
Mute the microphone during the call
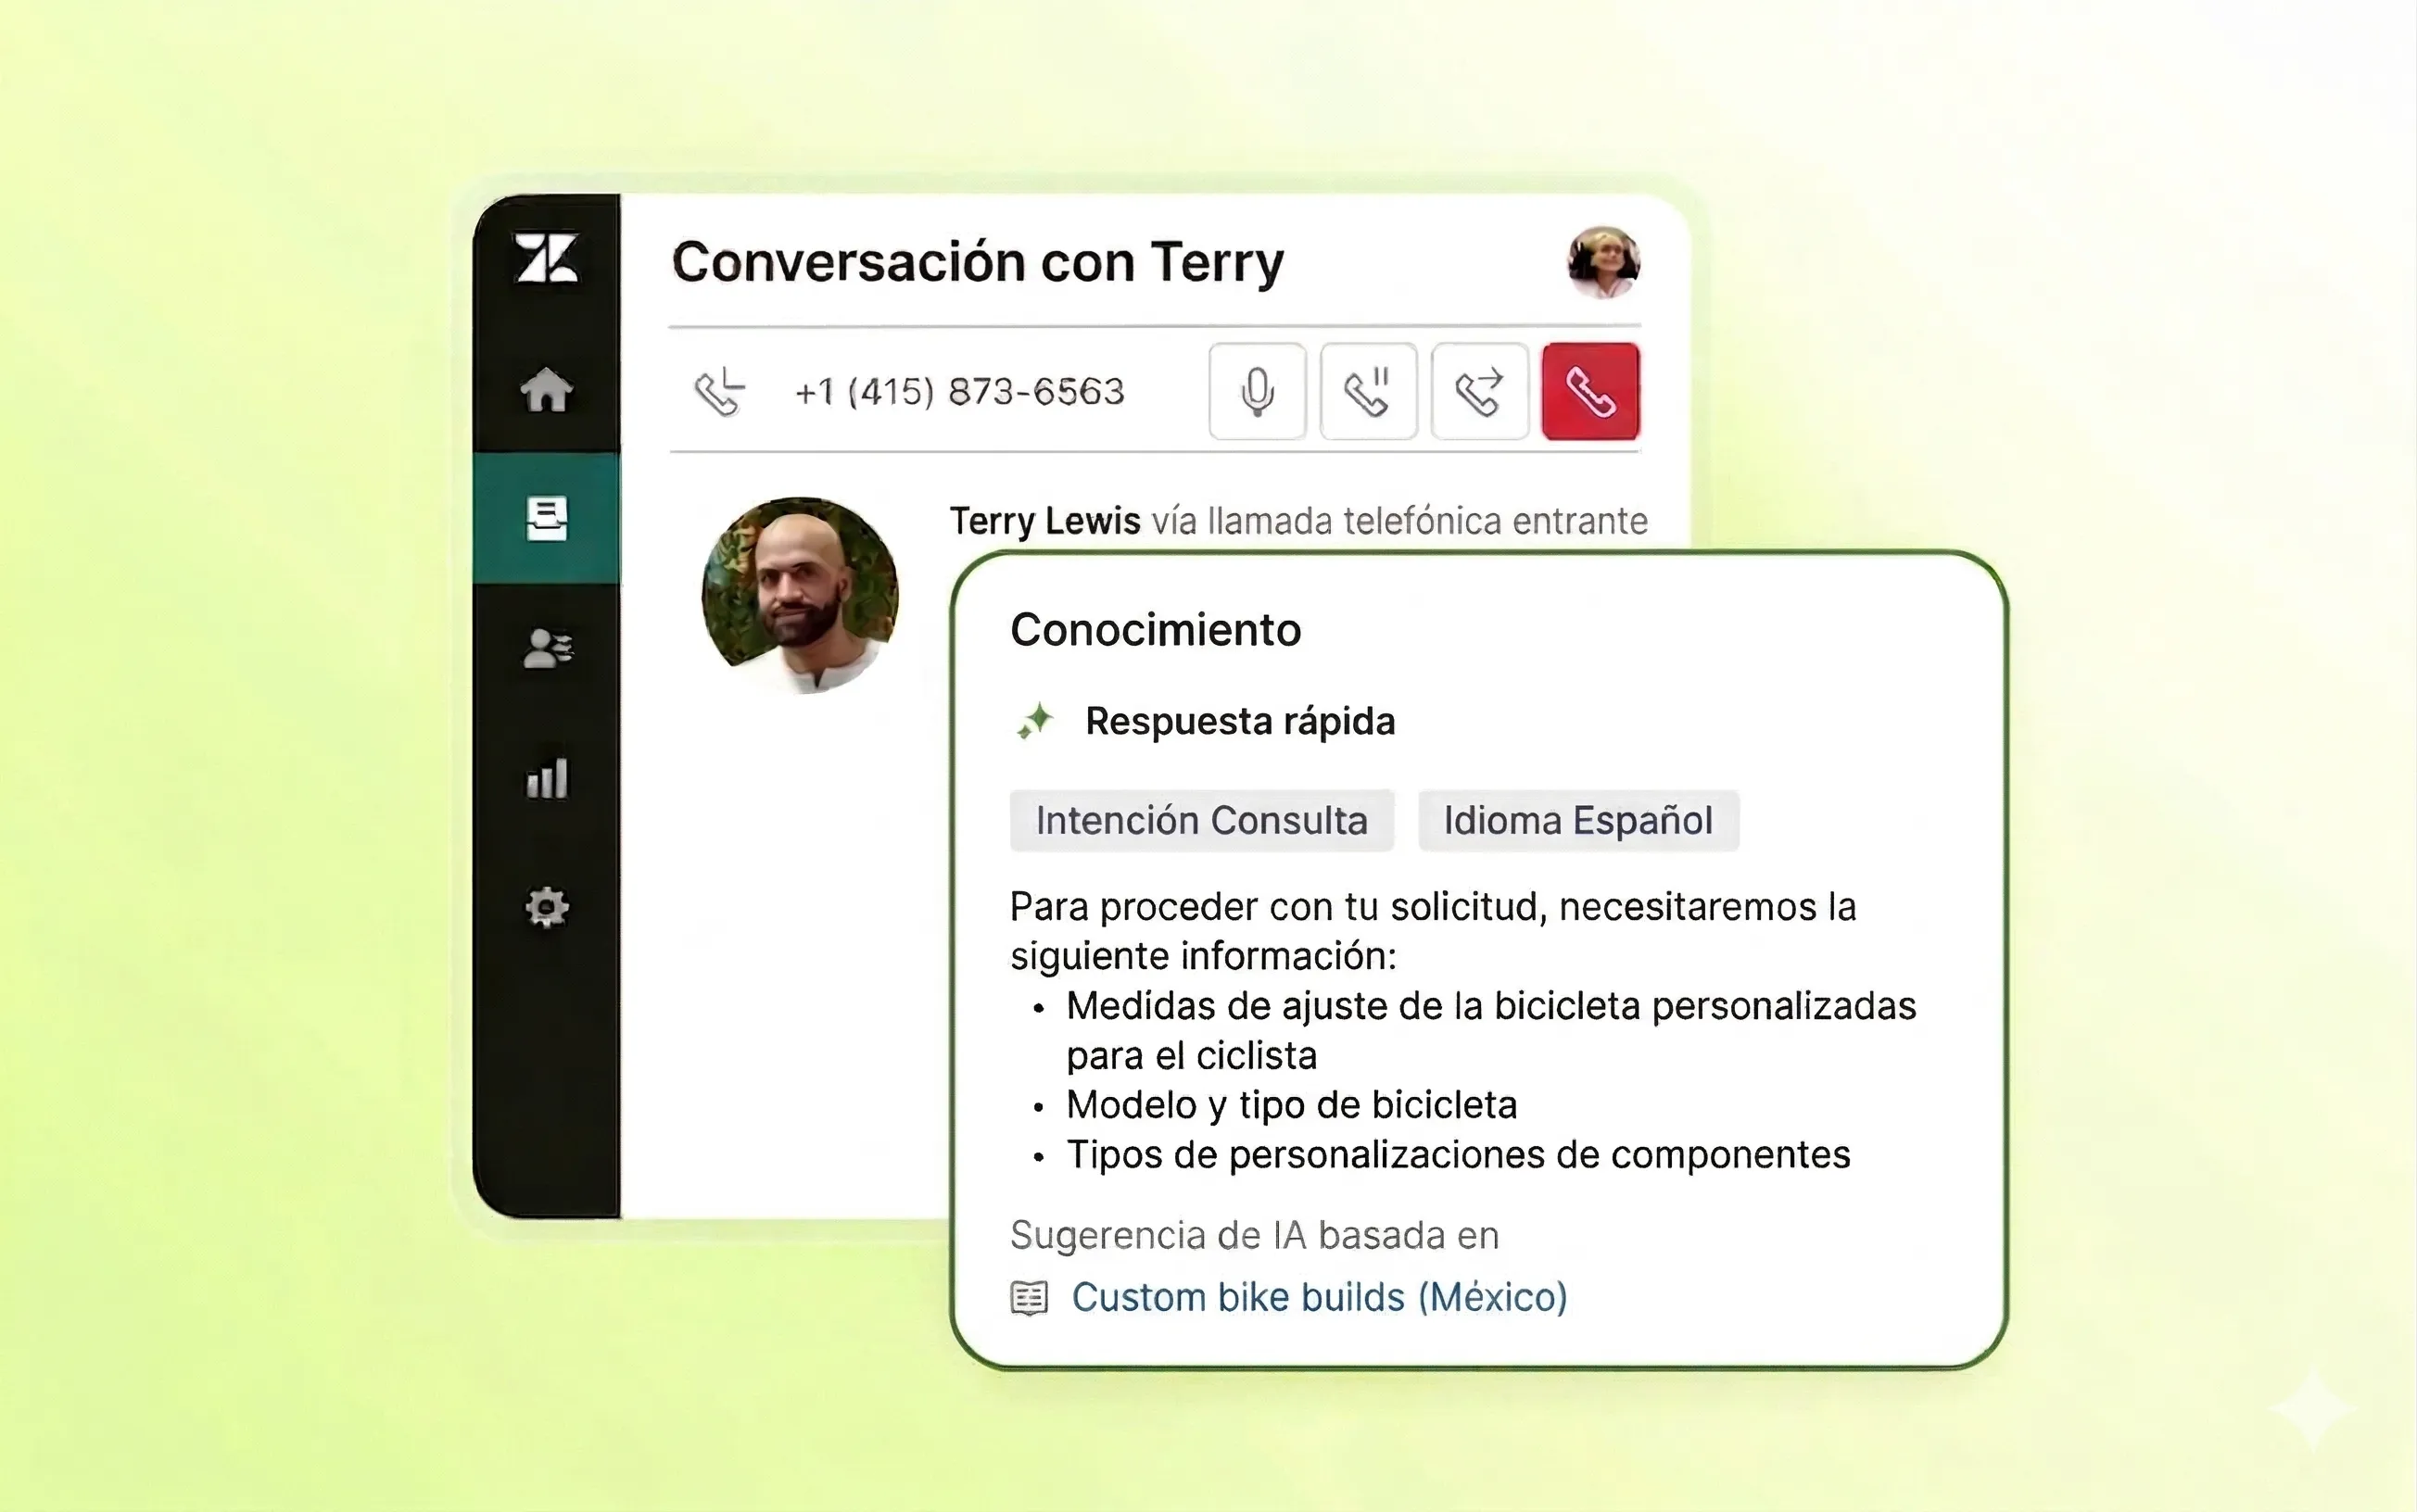(x=1257, y=391)
